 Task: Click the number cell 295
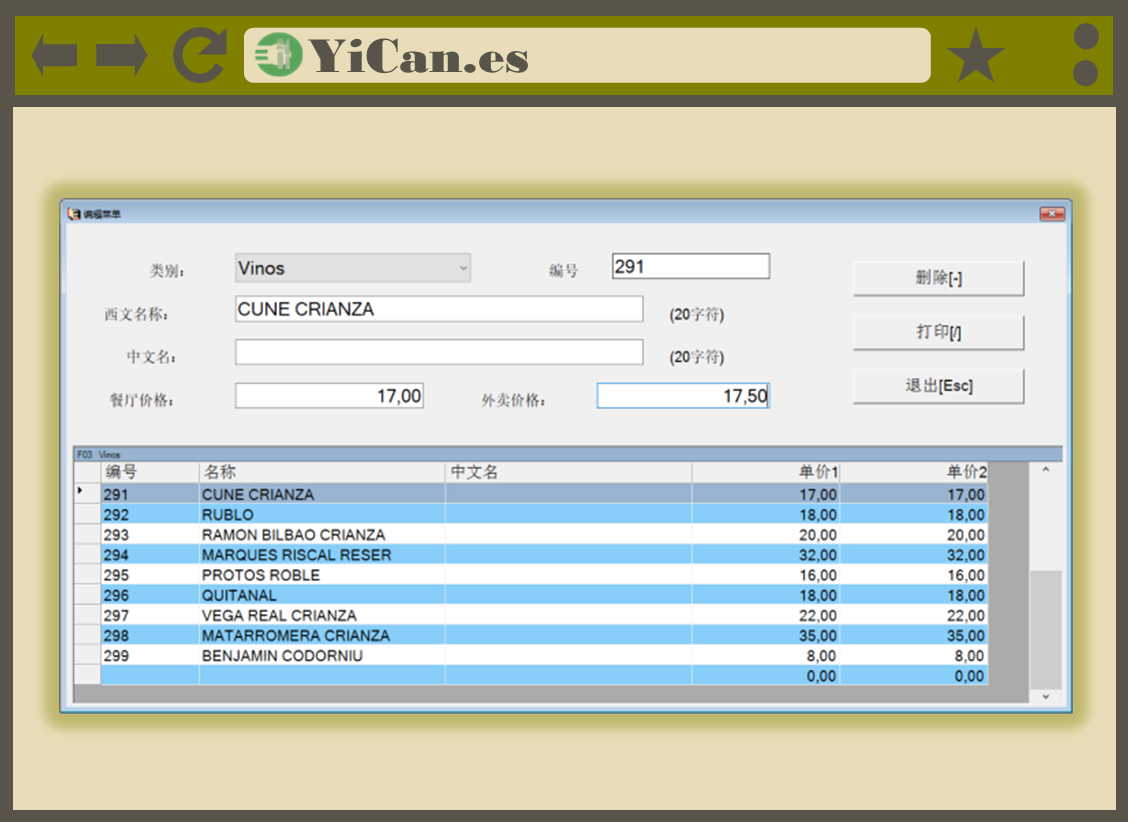[x=150, y=575]
